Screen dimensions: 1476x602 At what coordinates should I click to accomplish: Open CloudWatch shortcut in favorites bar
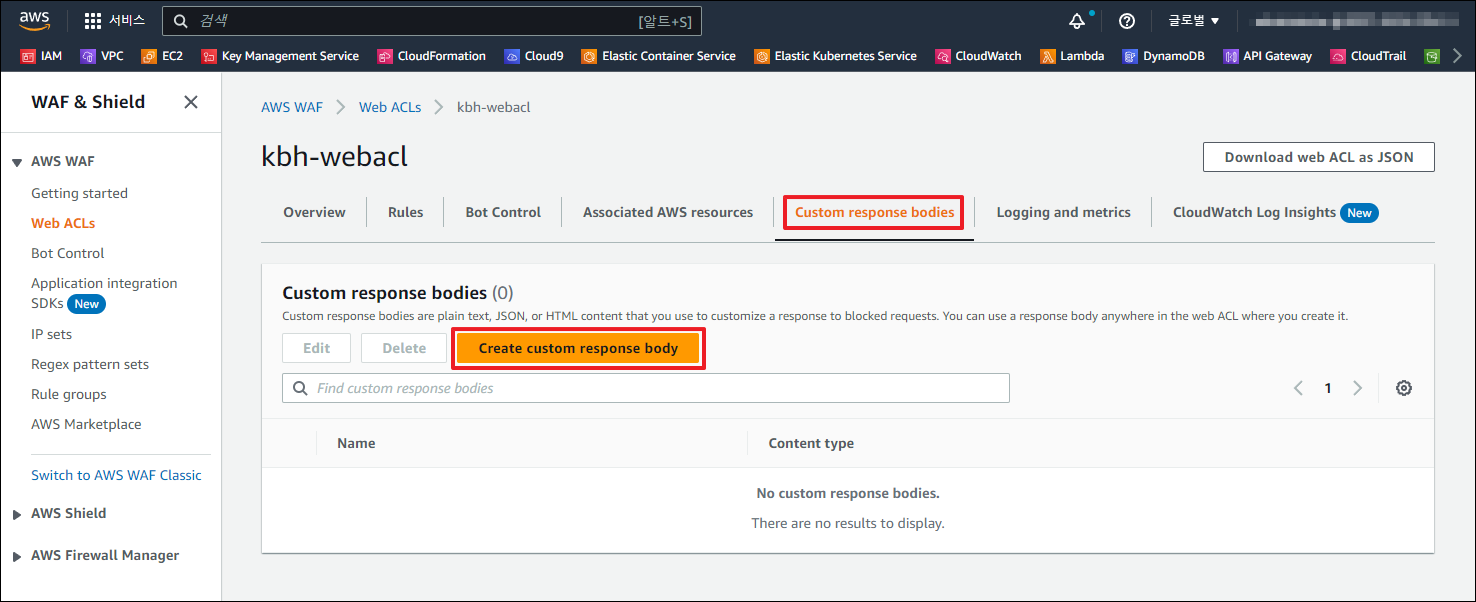[x=979, y=56]
